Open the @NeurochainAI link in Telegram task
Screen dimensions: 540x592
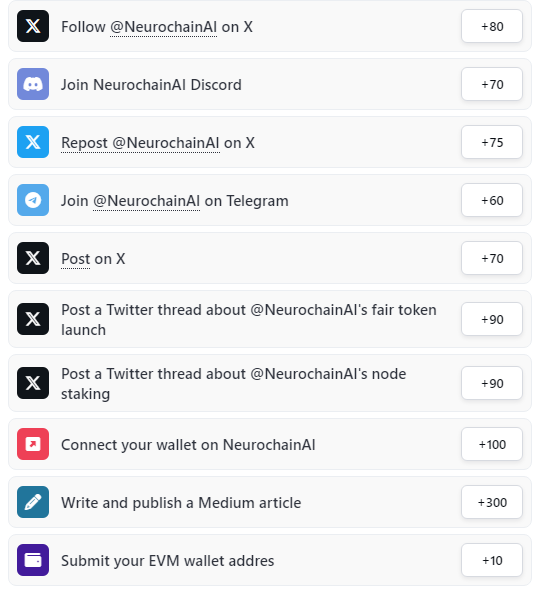[x=147, y=201]
